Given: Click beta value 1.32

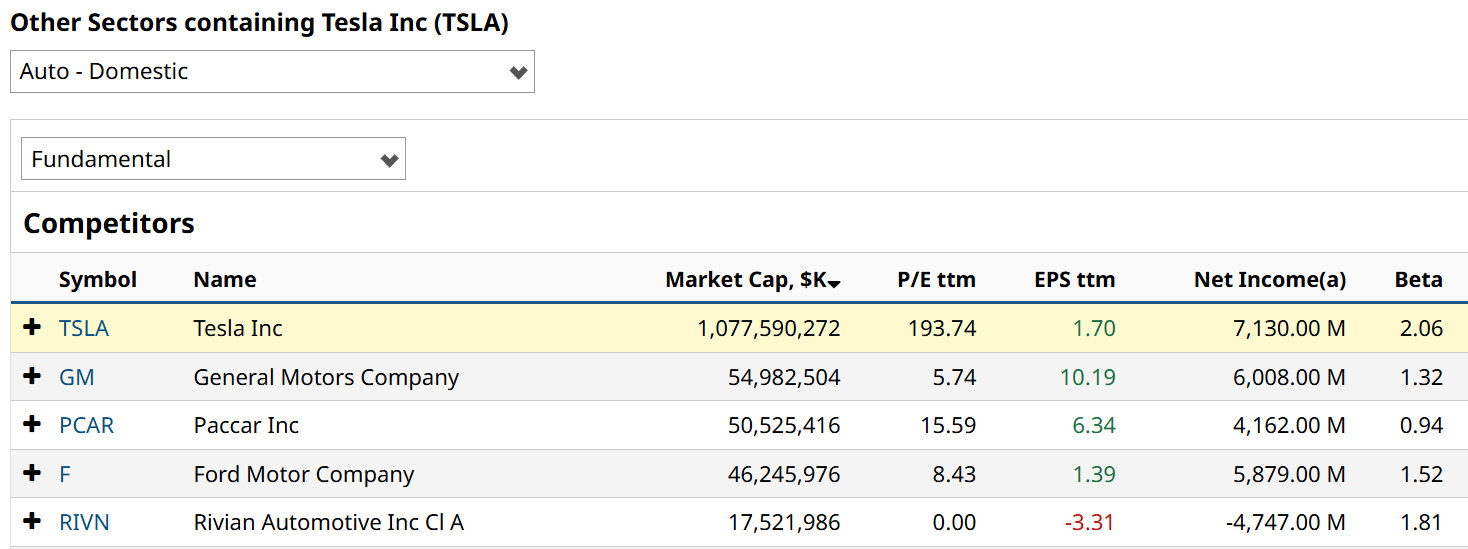Looking at the screenshot, I should pos(1422,377).
